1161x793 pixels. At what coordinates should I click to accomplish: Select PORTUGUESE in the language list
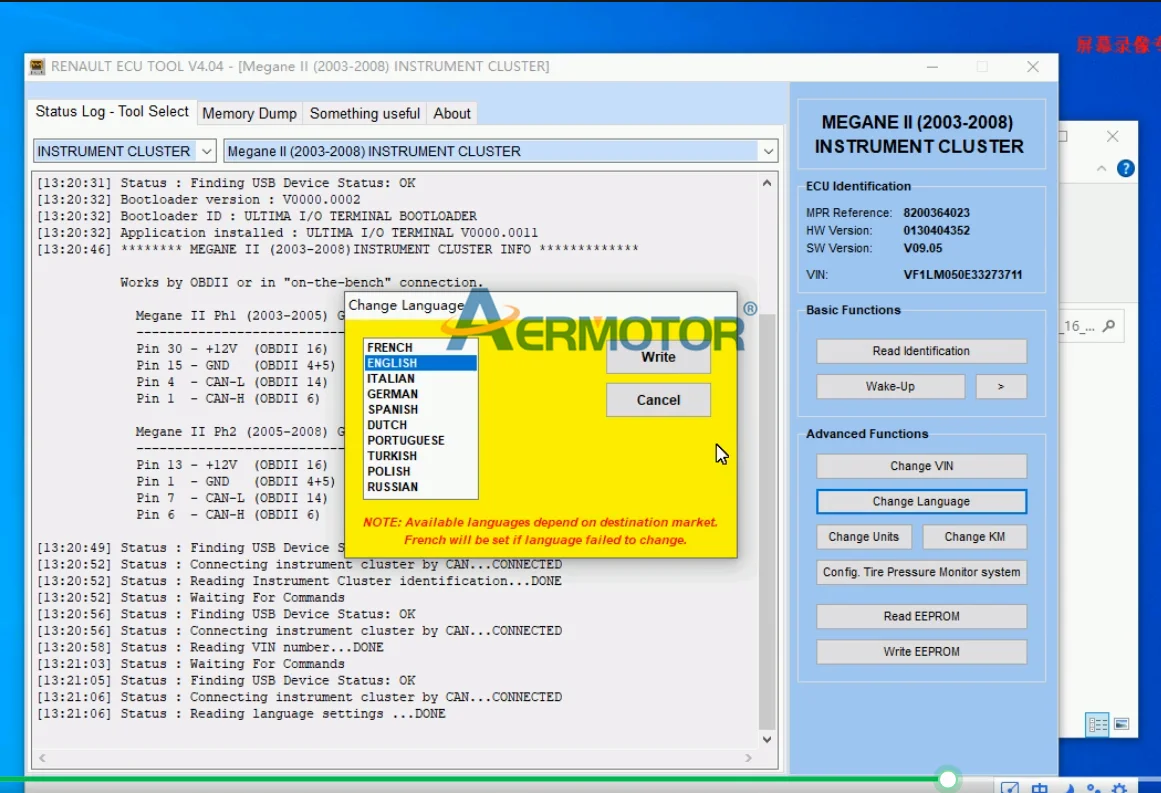point(421,441)
